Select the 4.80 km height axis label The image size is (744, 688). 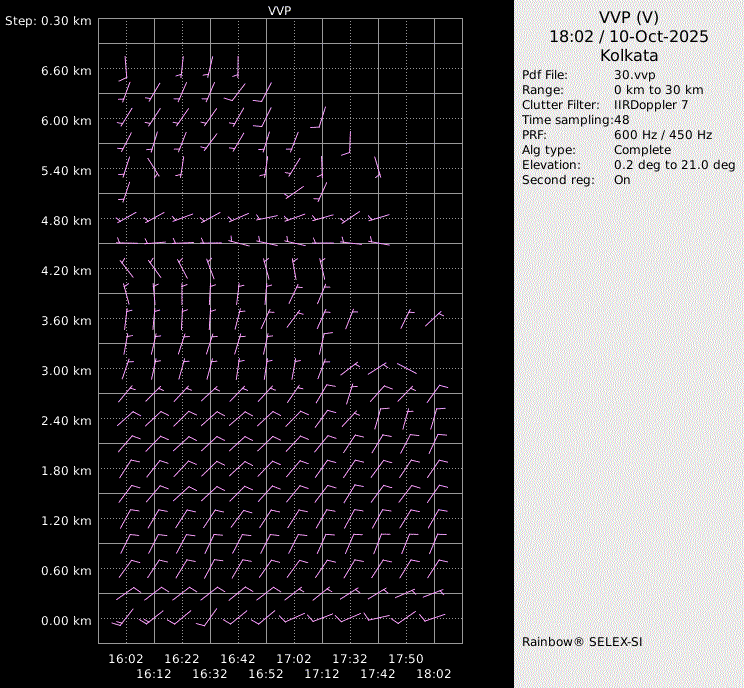[x=67, y=221]
